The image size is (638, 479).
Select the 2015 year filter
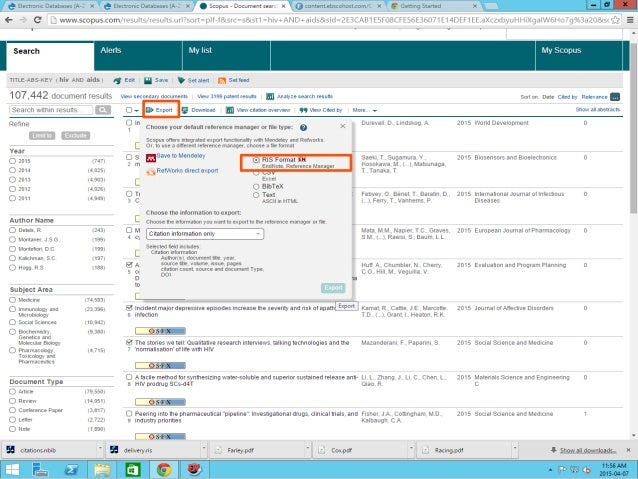[13, 161]
